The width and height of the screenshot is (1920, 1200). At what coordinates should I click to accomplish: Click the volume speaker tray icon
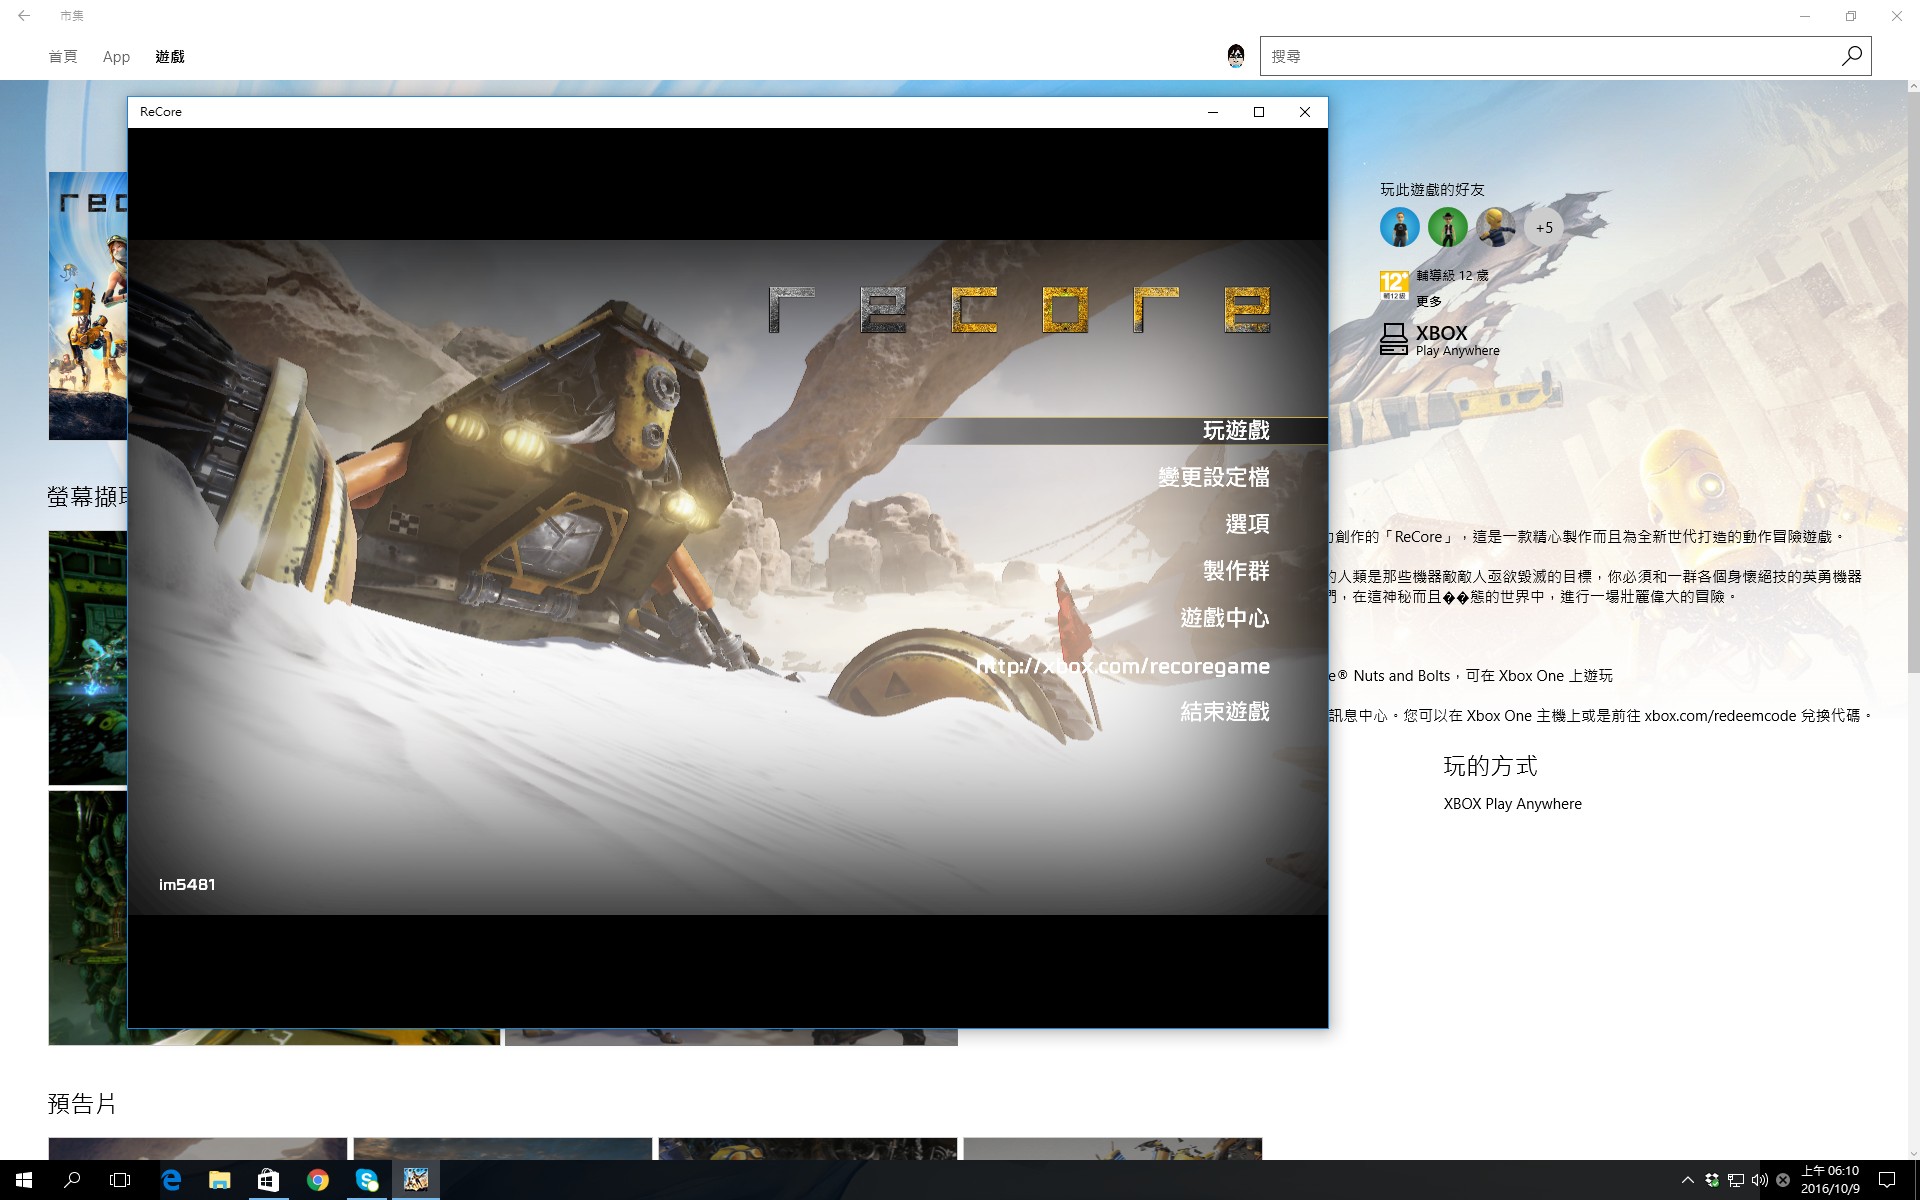(1760, 1180)
